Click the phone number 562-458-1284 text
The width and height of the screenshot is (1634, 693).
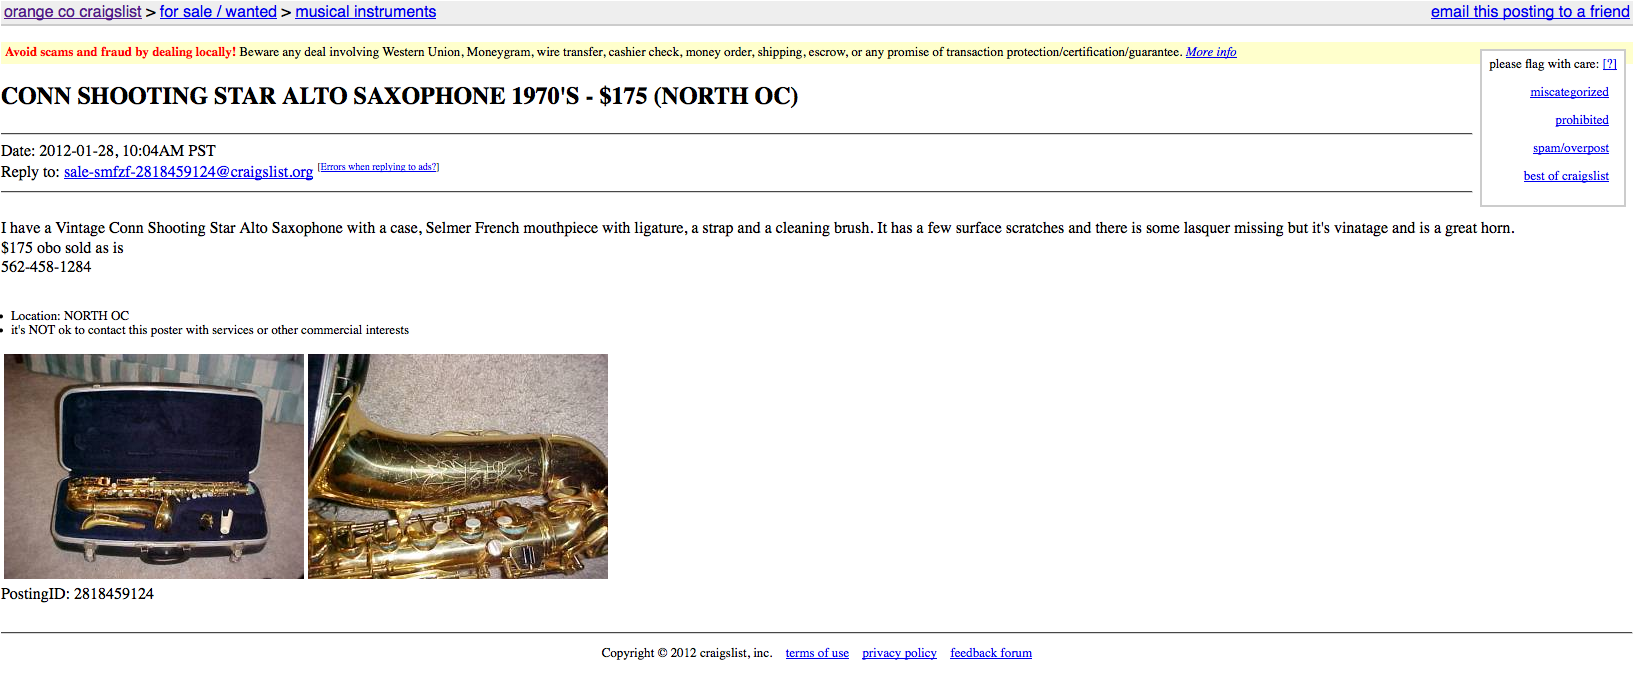(x=46, y=267)
